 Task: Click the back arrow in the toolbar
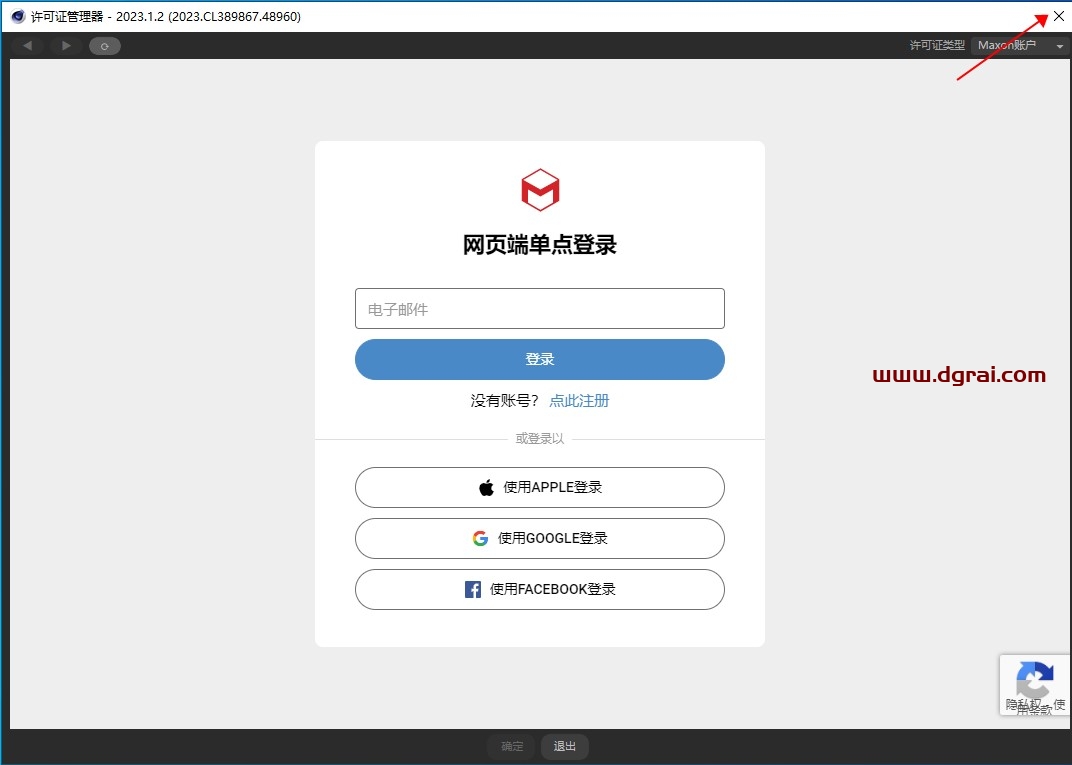[27, 46]
